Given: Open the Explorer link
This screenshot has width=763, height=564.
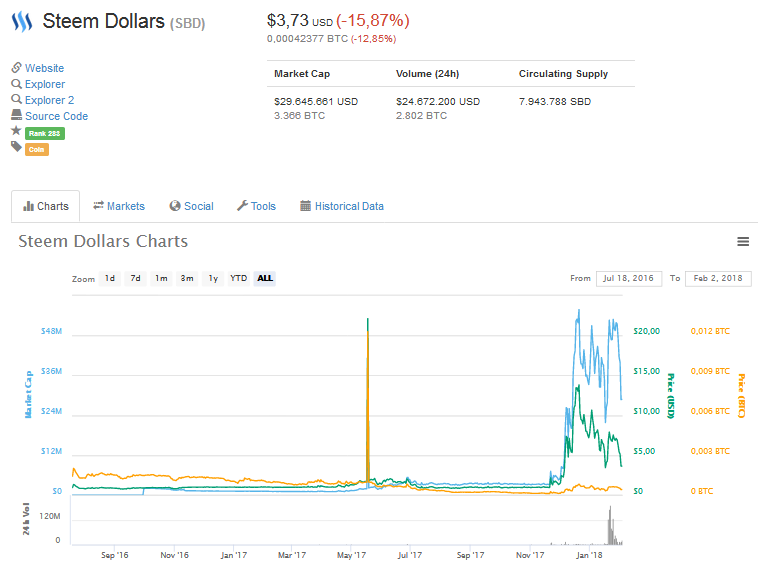Looking at the screenshot, I should click(x=45, y=84).
